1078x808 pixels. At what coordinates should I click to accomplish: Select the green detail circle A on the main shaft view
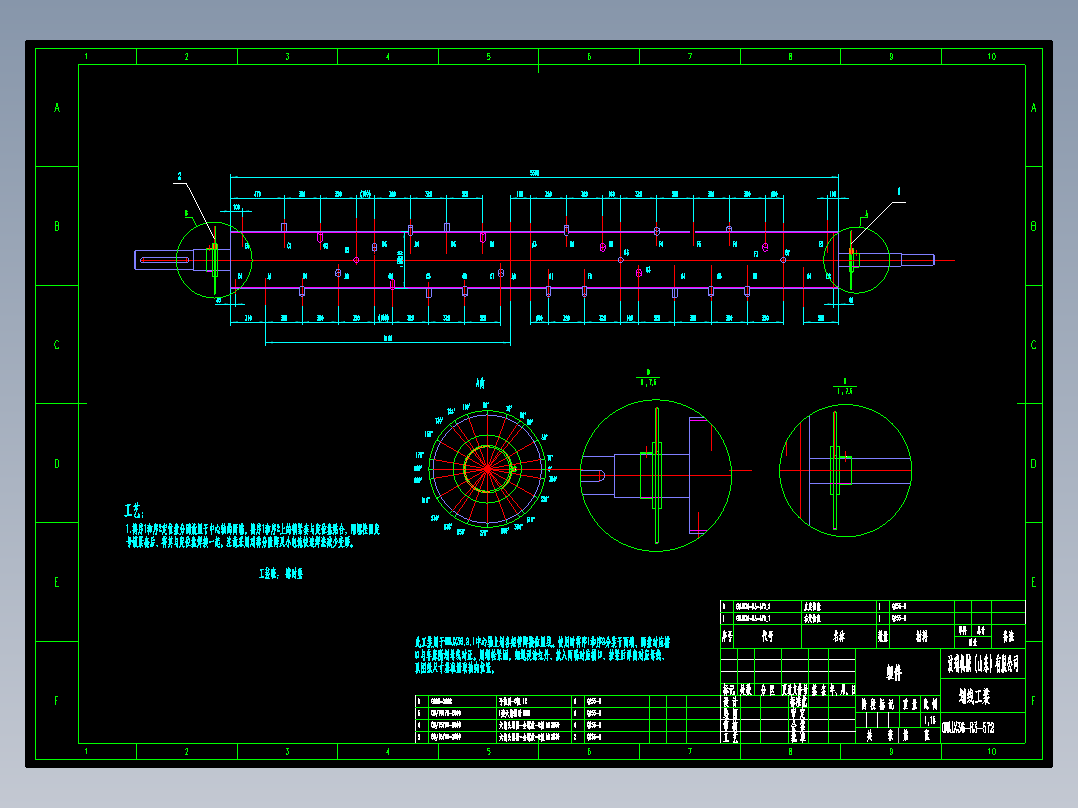[x=856, y=260]
